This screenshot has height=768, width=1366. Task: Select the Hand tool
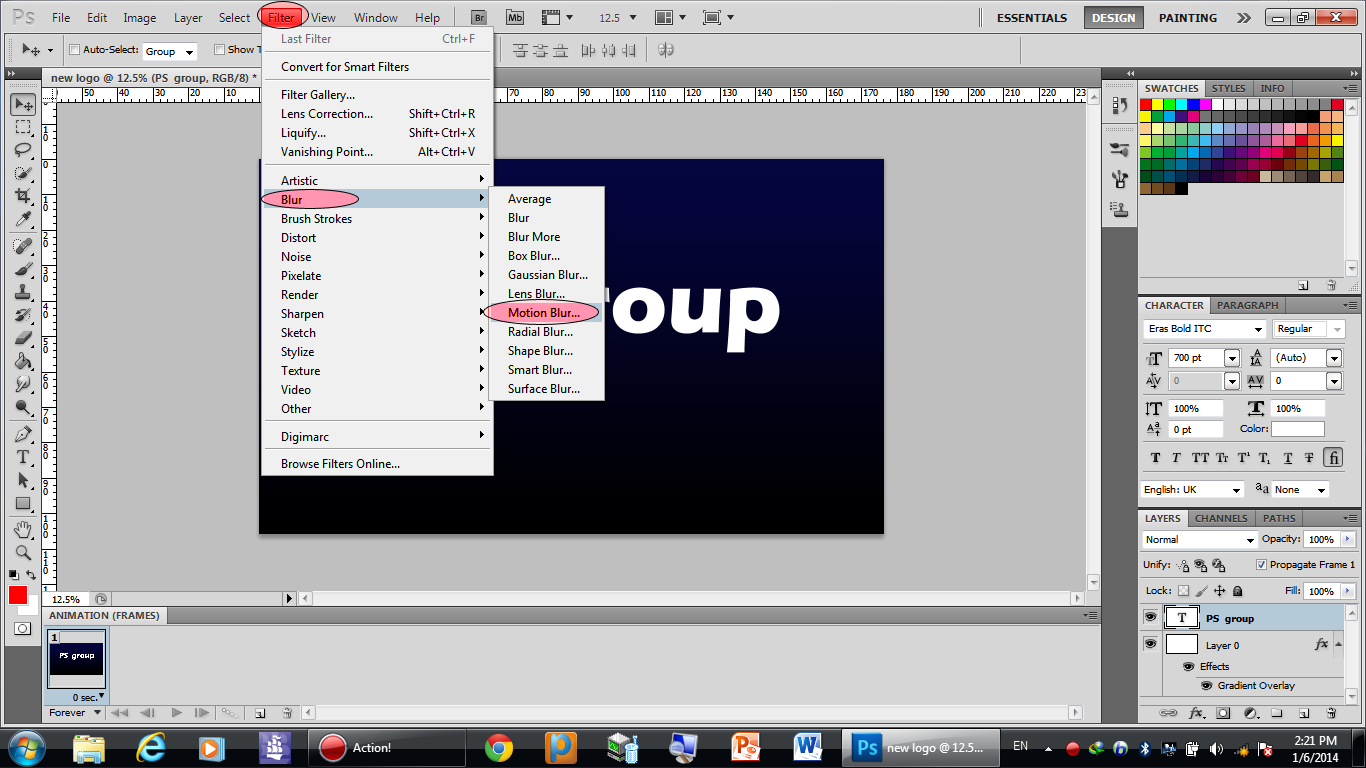[x=22, y=529]
